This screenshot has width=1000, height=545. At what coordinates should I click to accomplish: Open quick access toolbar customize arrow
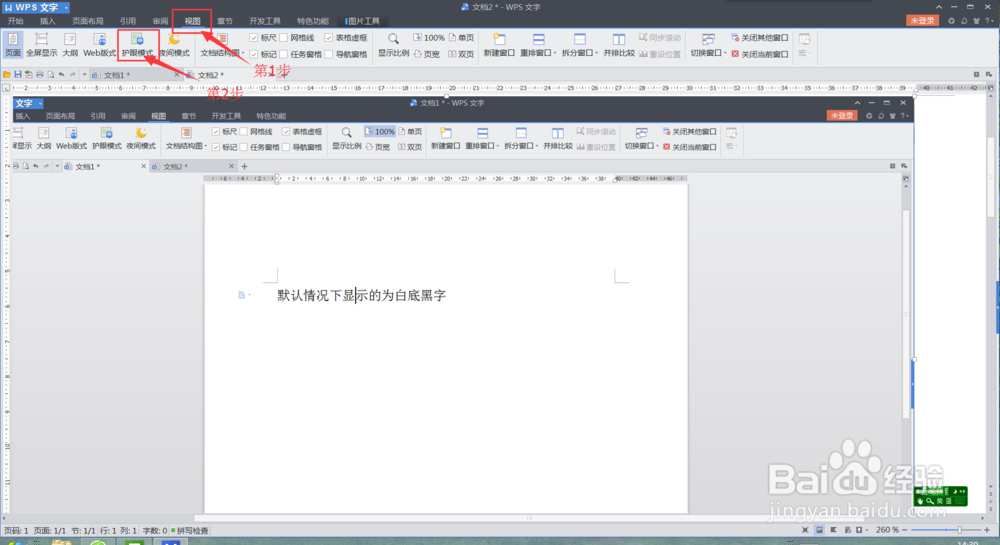[84, 75]
